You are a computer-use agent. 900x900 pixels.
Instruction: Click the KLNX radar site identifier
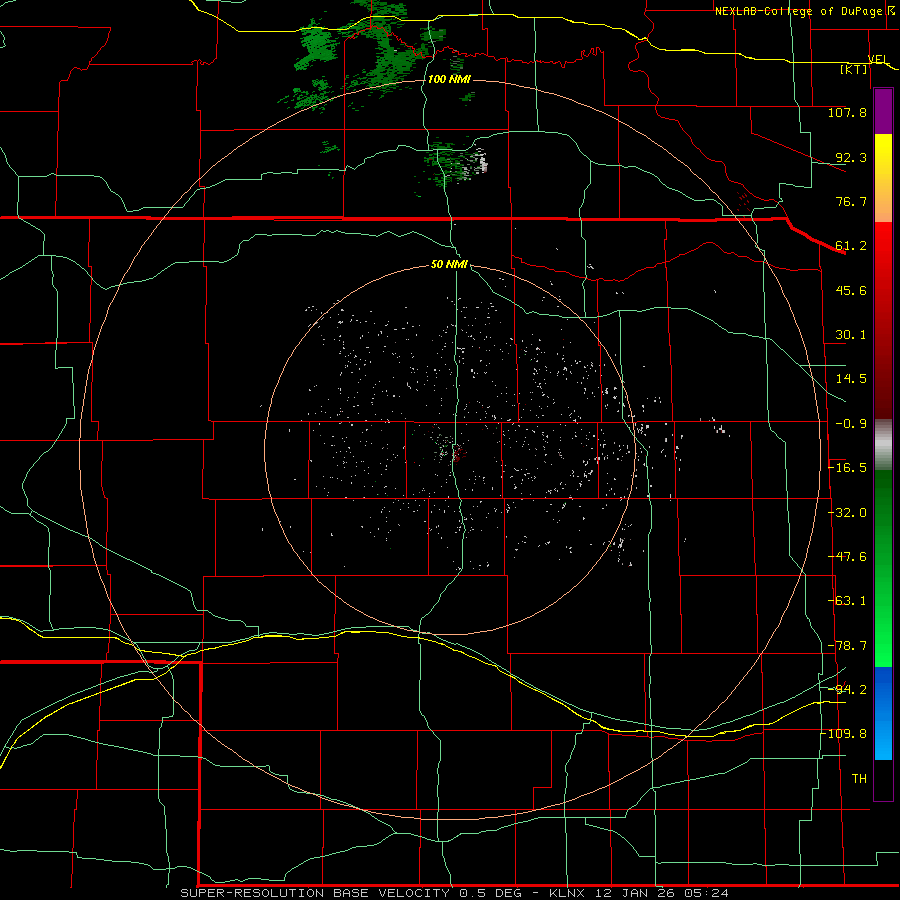[567, 893]
